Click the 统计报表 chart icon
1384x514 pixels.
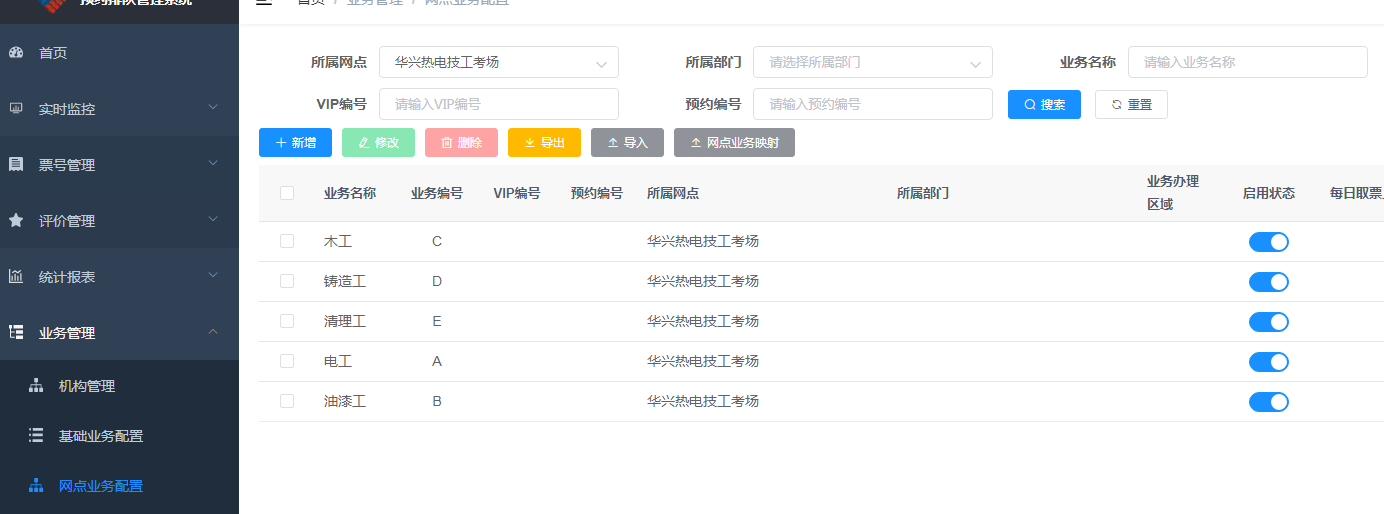(16, 277)
